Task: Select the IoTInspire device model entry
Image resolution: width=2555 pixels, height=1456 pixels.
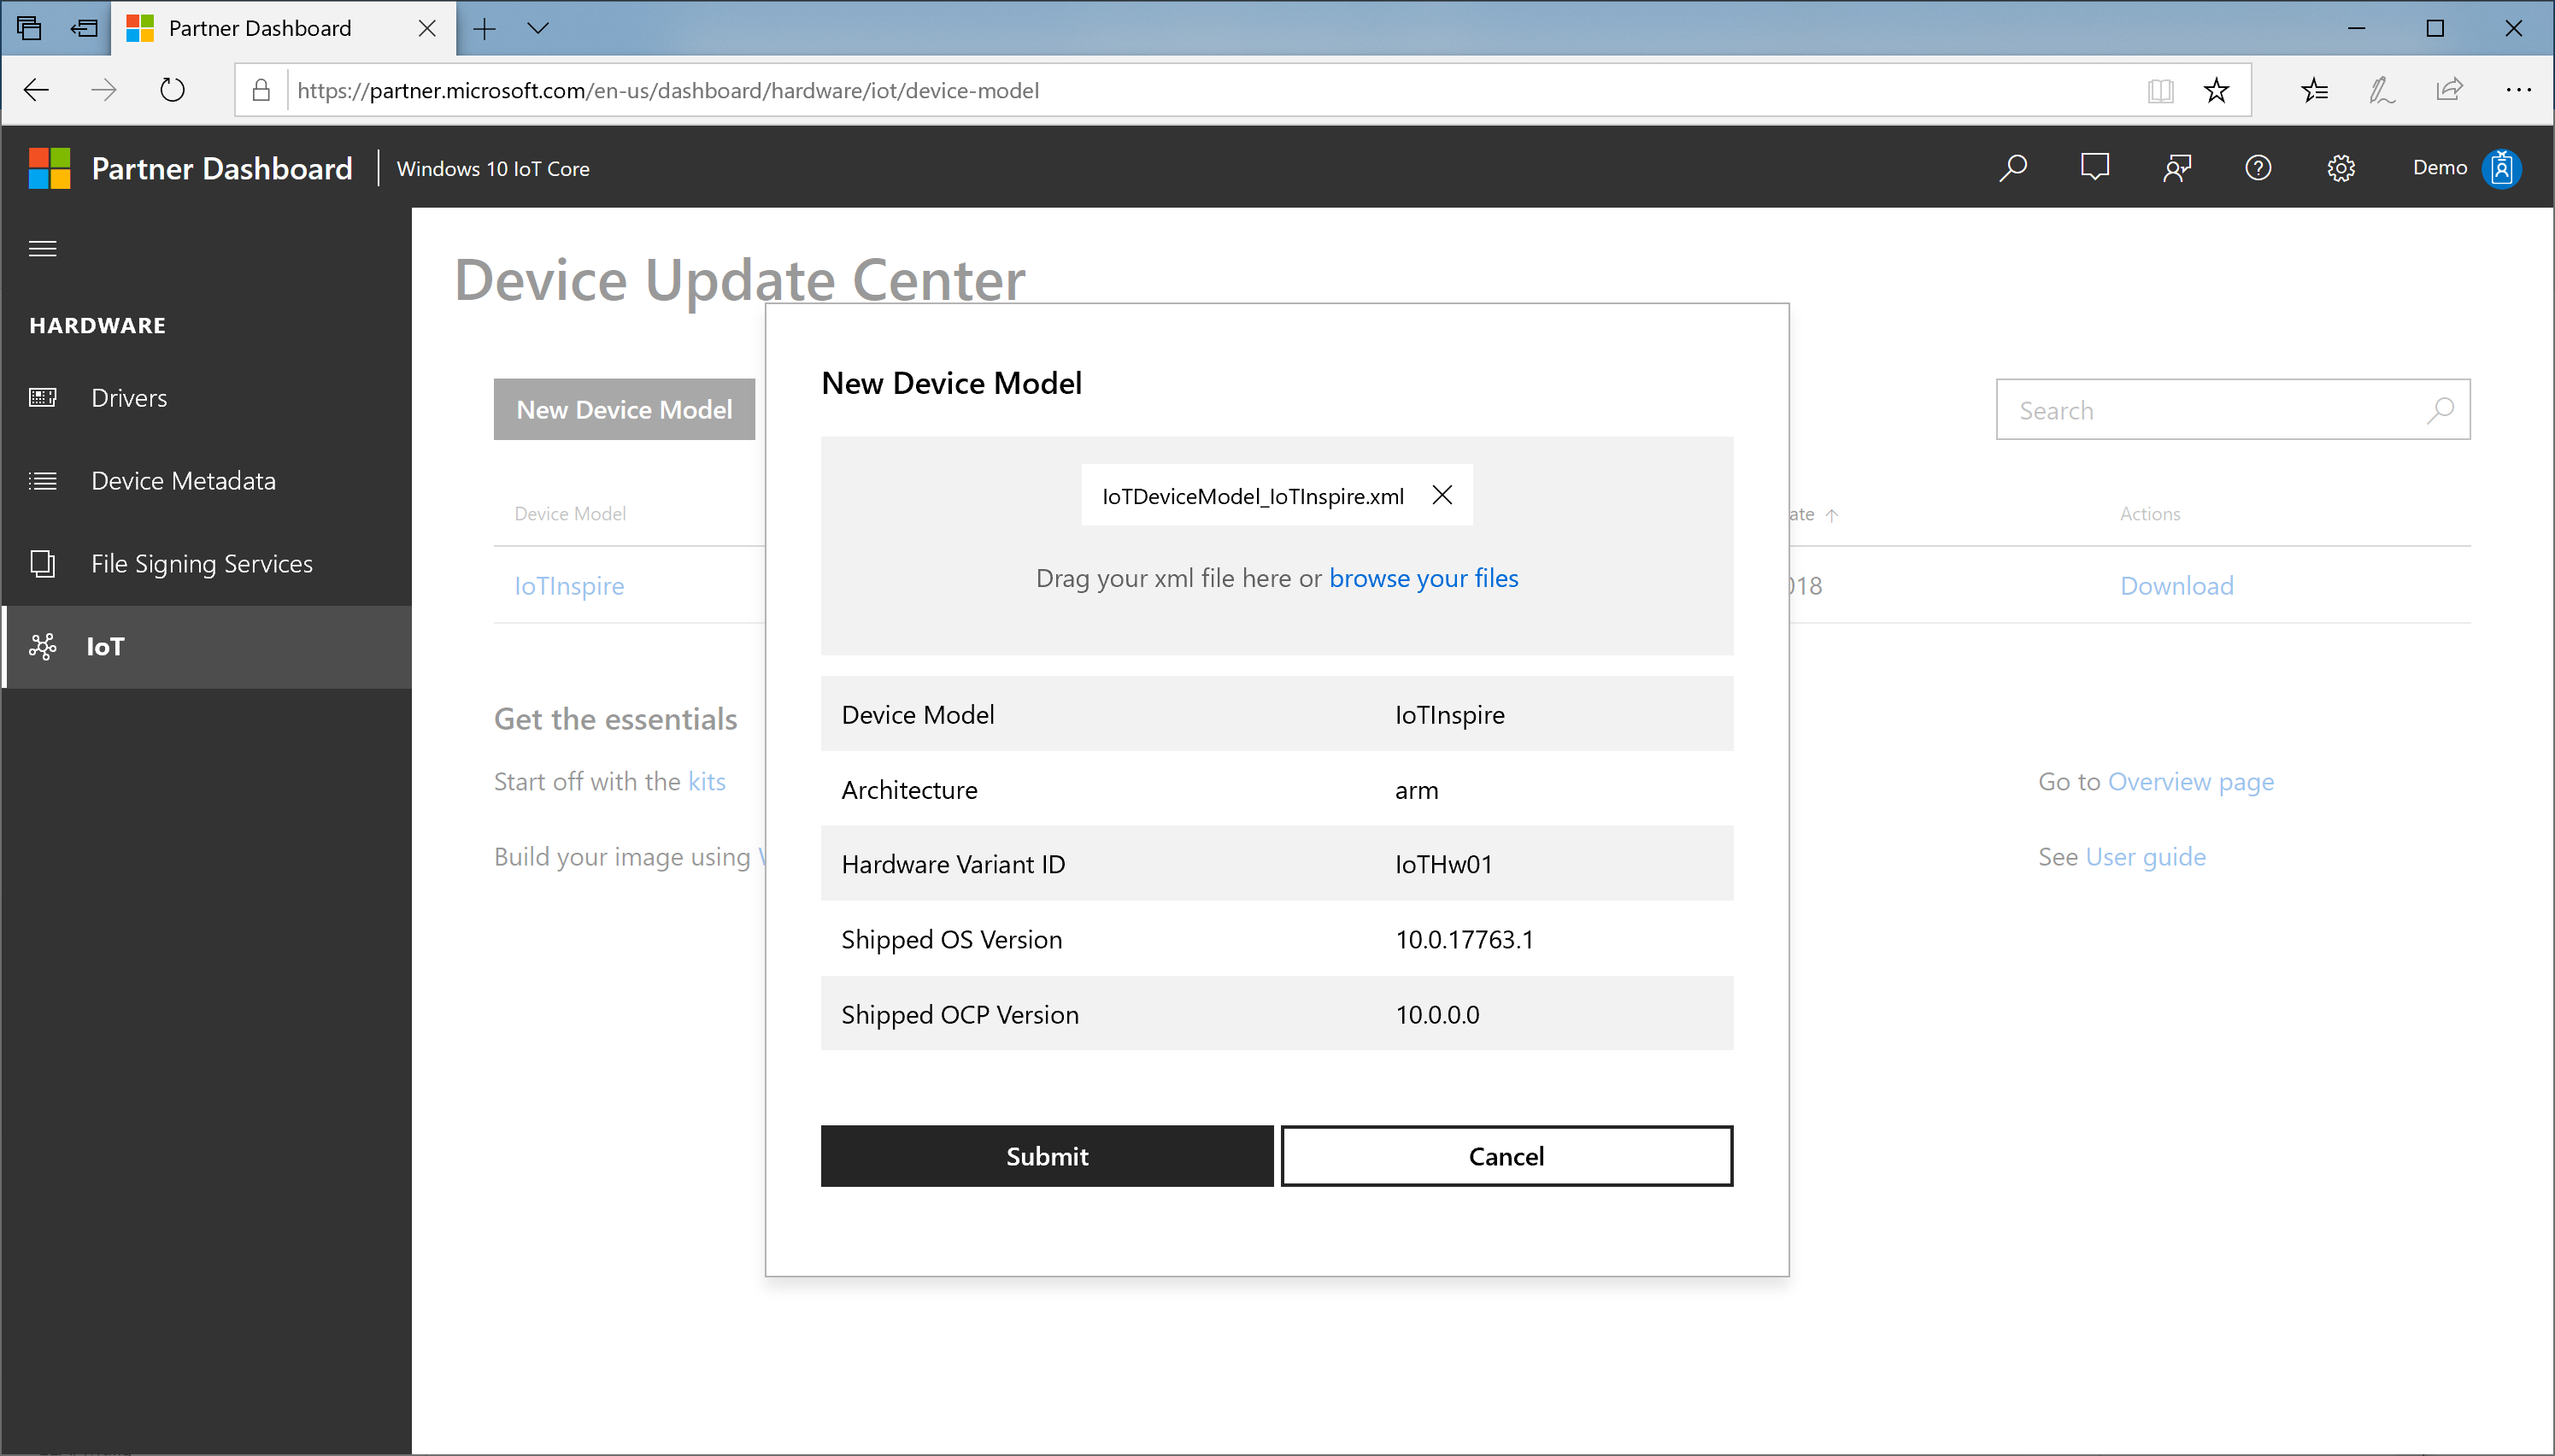Action: pos(568,584)
